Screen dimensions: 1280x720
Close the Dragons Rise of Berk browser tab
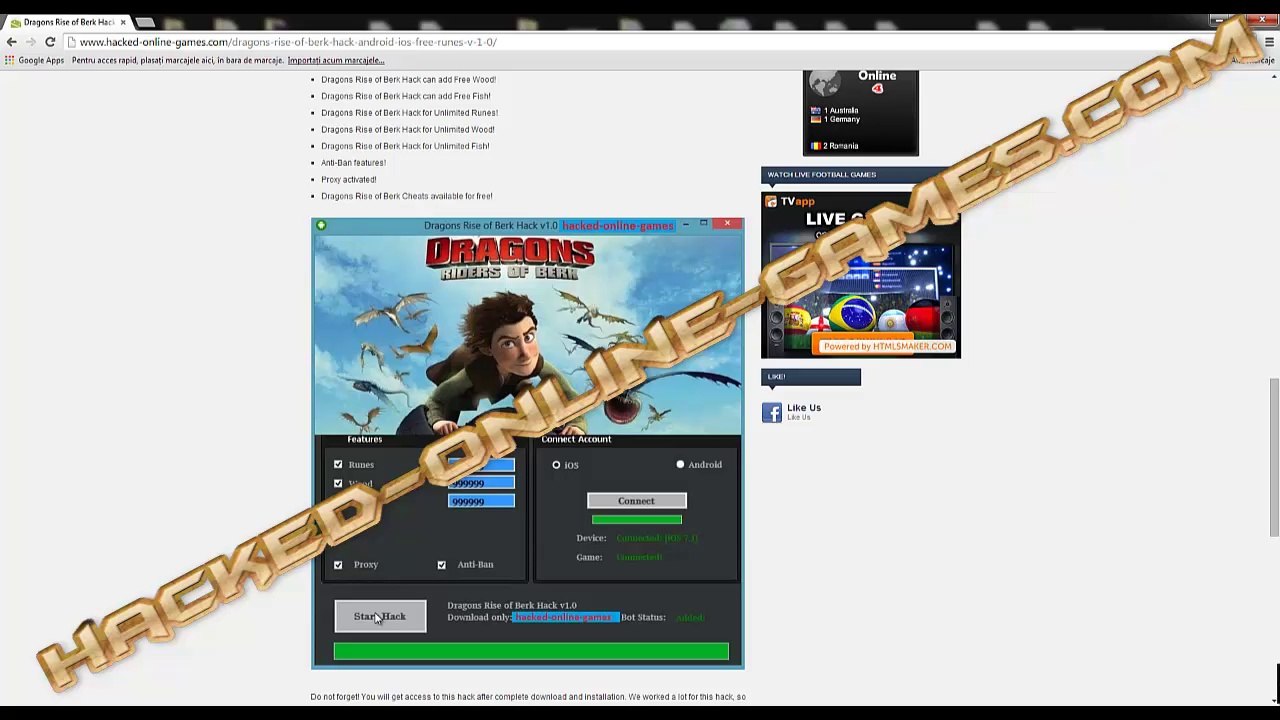tap(123, 22)
